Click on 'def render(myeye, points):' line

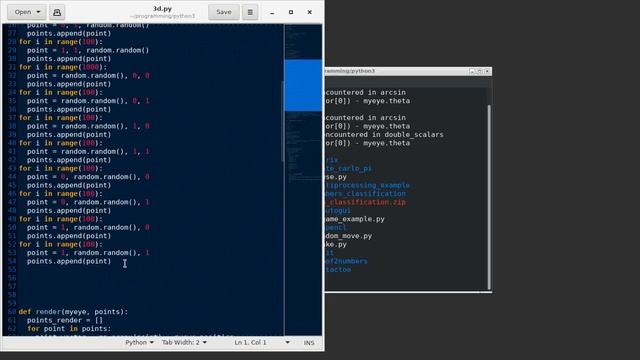pos(73,312)
